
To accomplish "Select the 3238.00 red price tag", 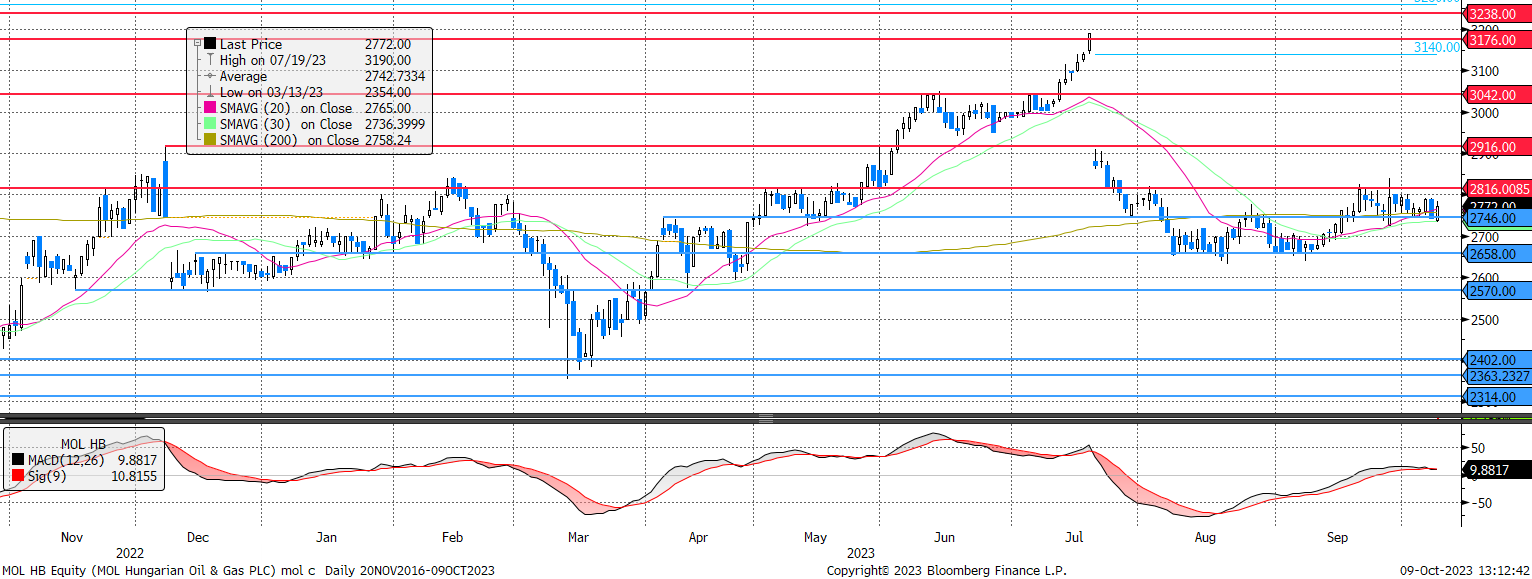I will click(x=1496, y=14).
